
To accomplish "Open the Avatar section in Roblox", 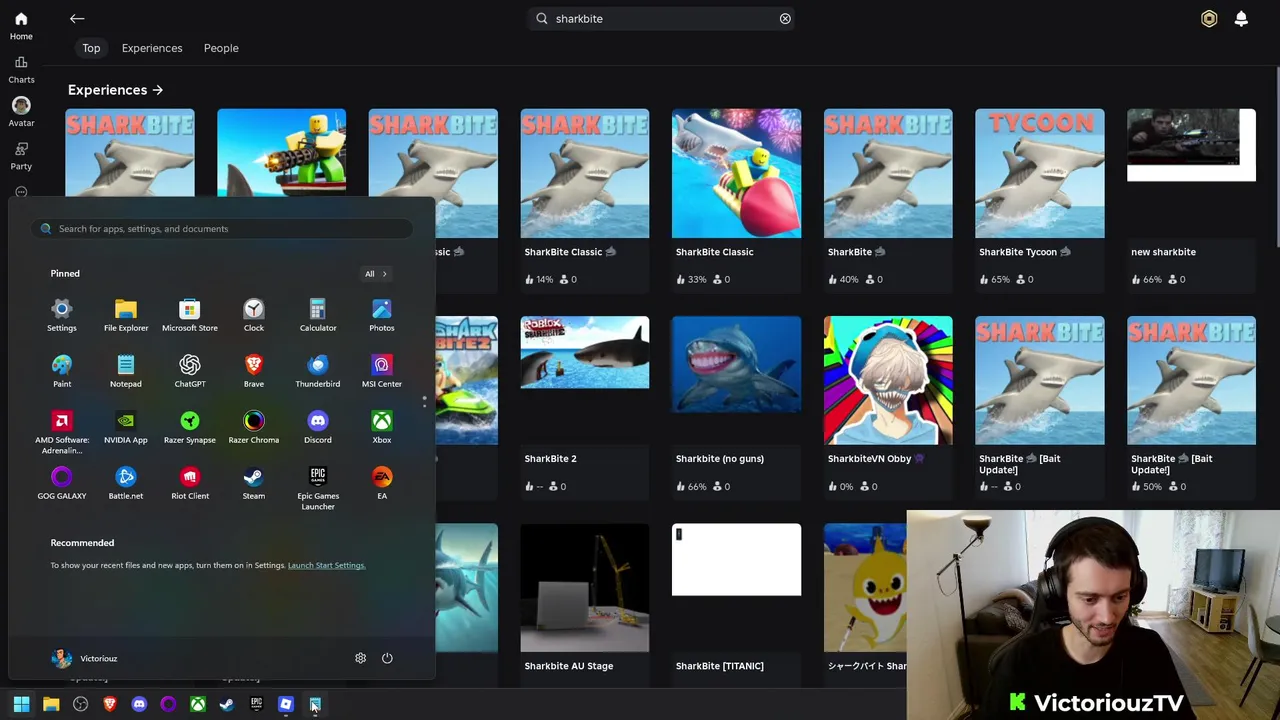I will pyautogui.click(x=21, y=112).
